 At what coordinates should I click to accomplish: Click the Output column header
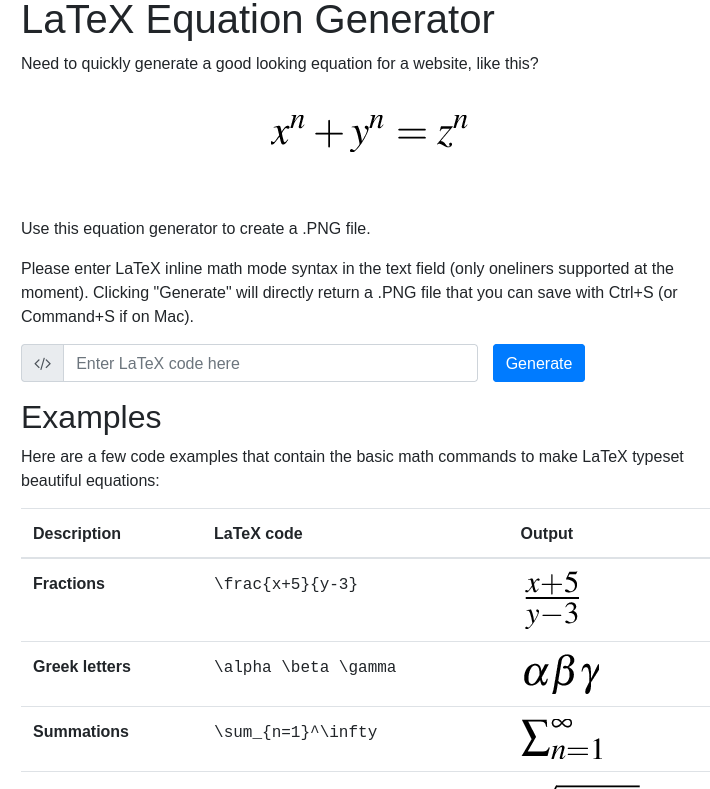[546, 533]
